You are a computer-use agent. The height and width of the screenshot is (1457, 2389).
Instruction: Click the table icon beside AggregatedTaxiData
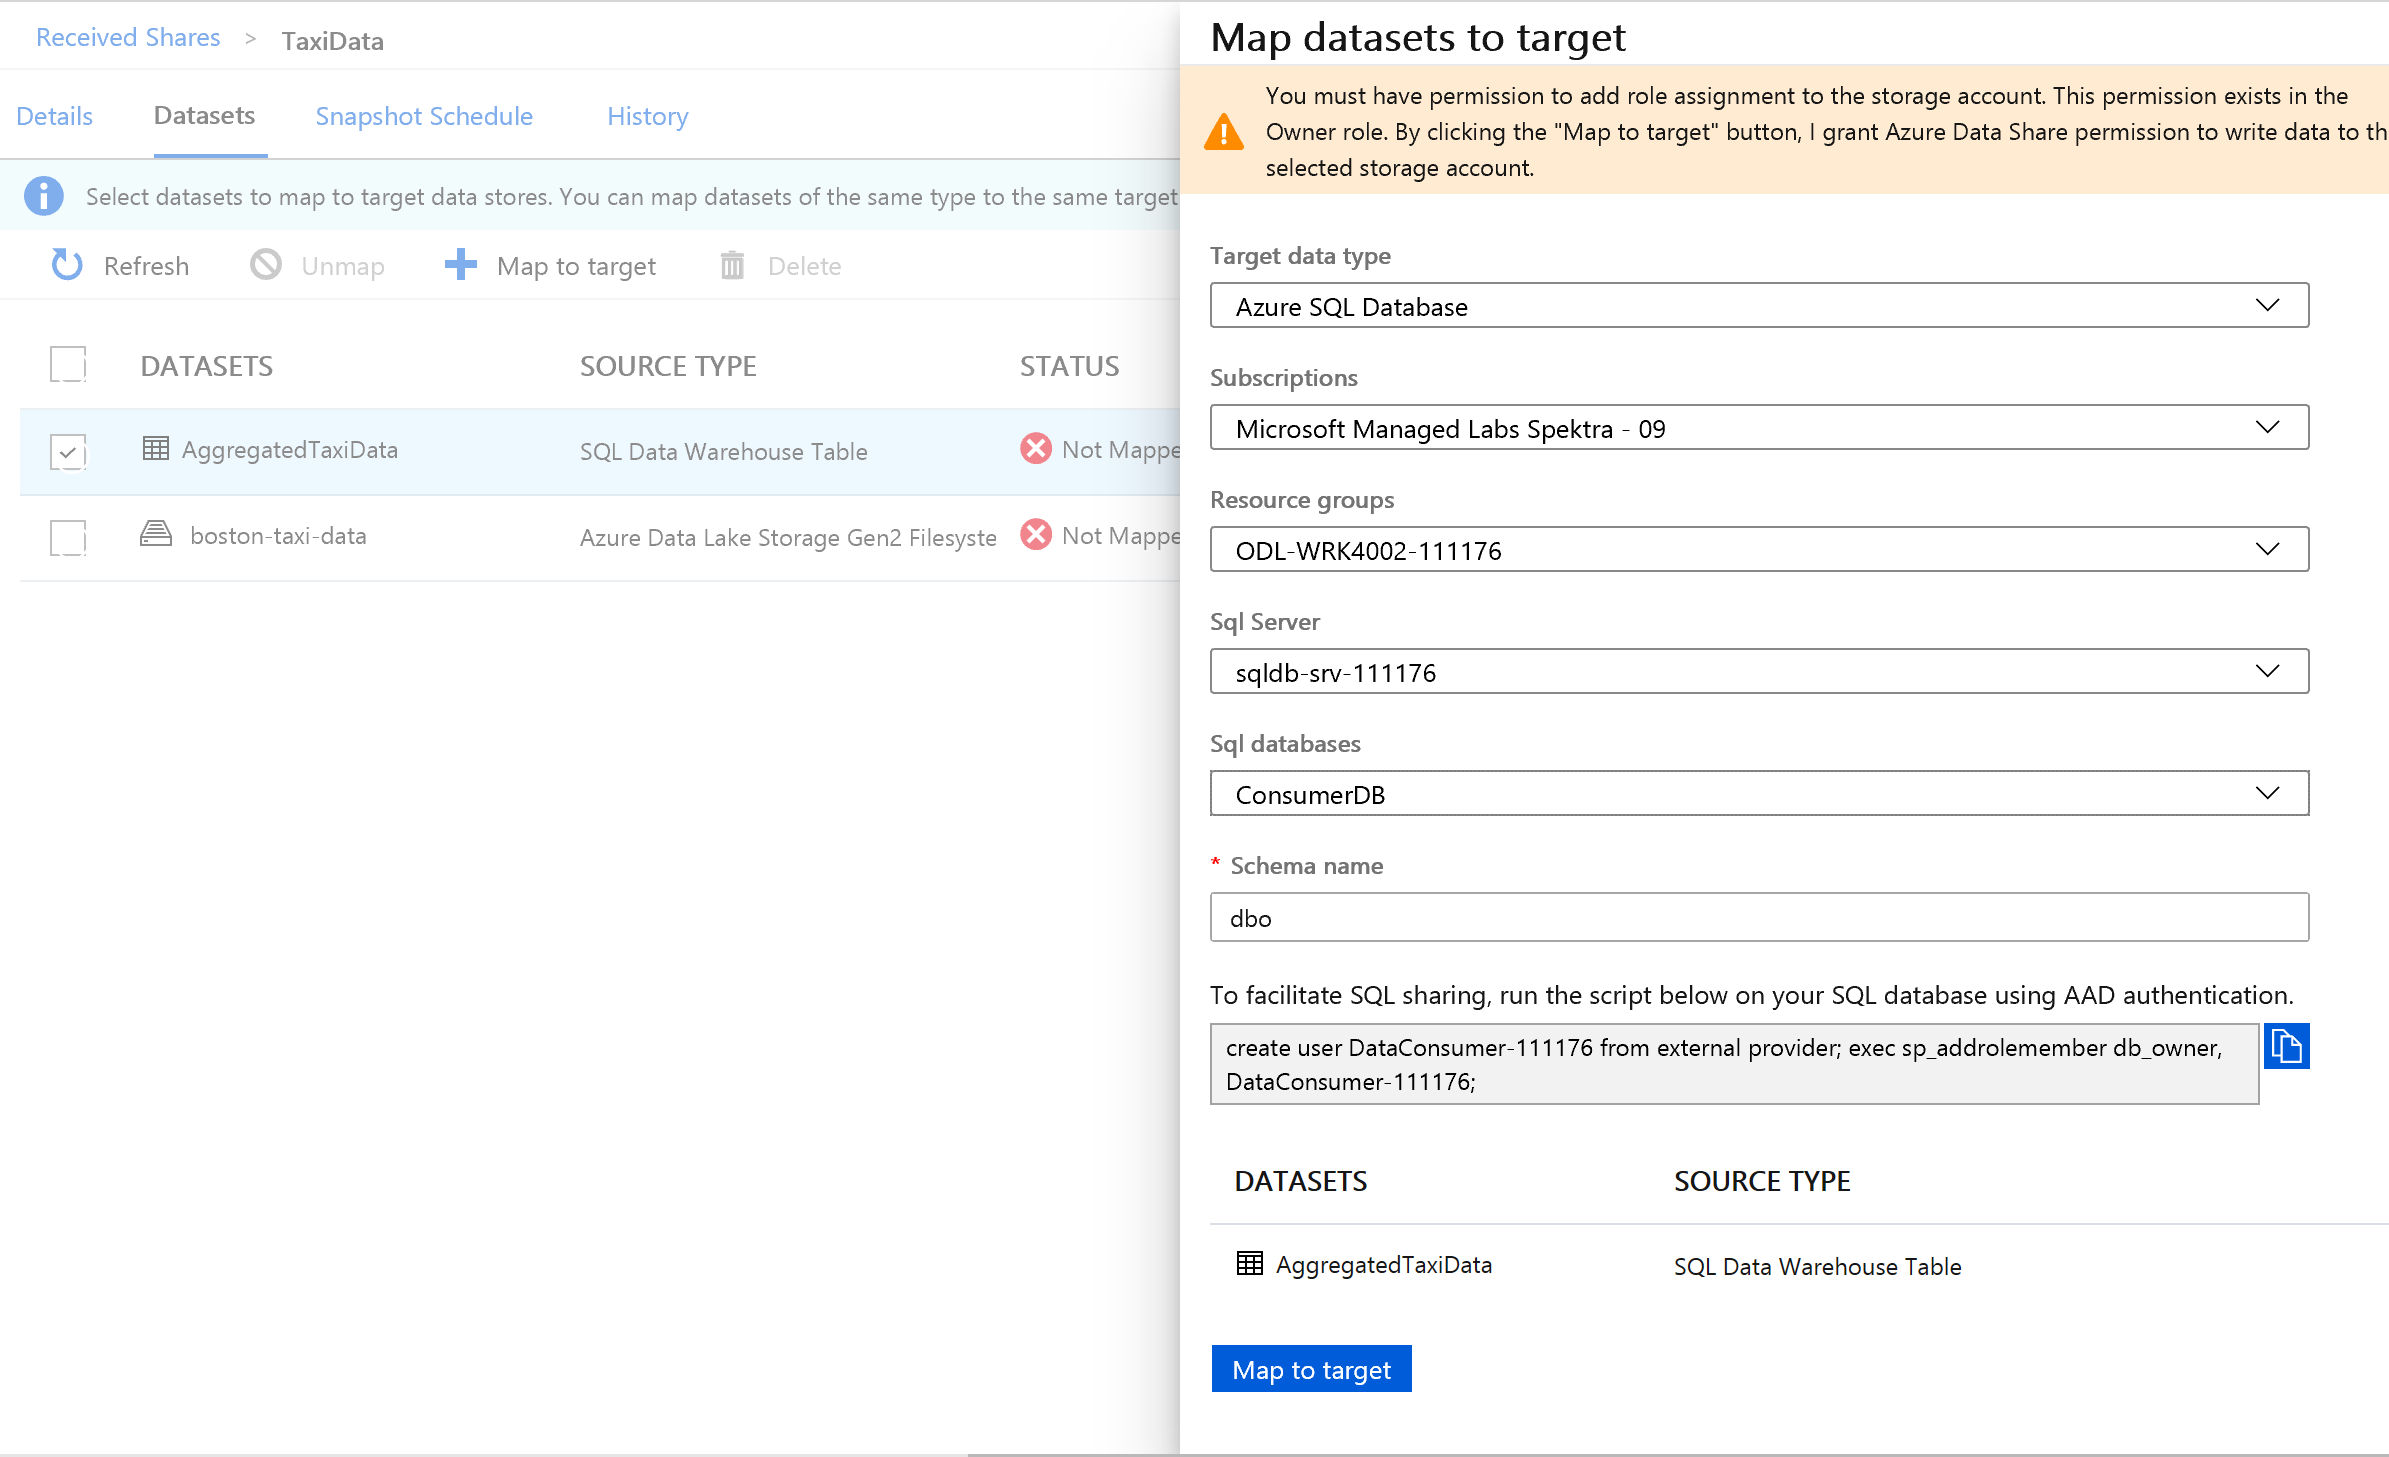155,449
